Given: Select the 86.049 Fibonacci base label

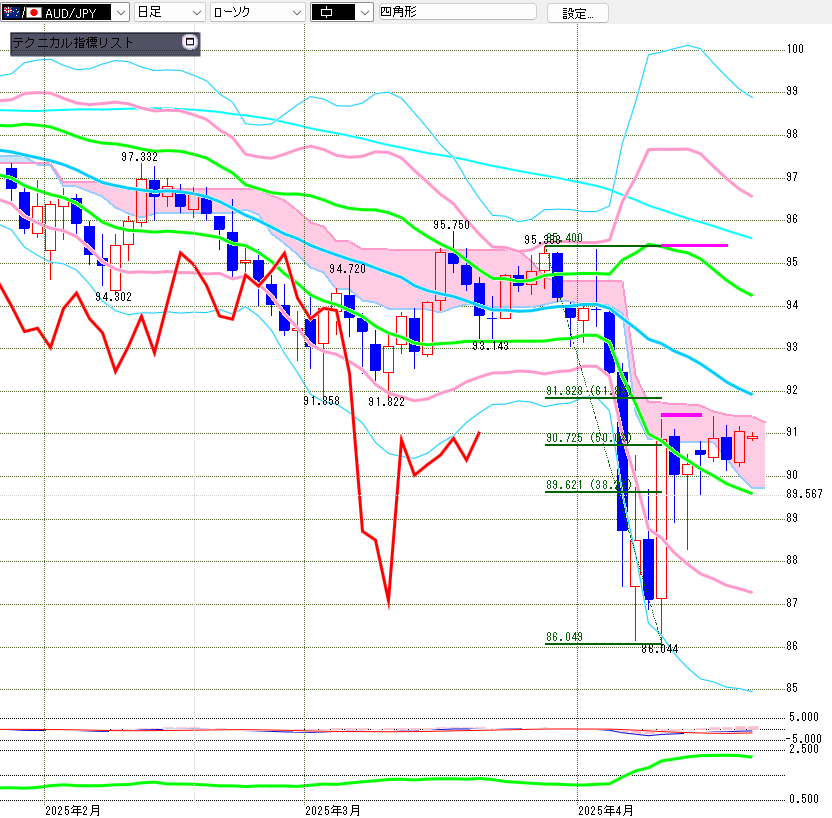Looking at the screenshot, I should (565, 637).
